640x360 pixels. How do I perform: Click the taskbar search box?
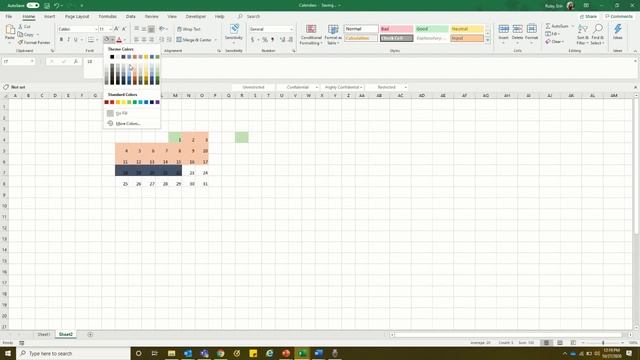pyautogui.click(x=73, y=353)
